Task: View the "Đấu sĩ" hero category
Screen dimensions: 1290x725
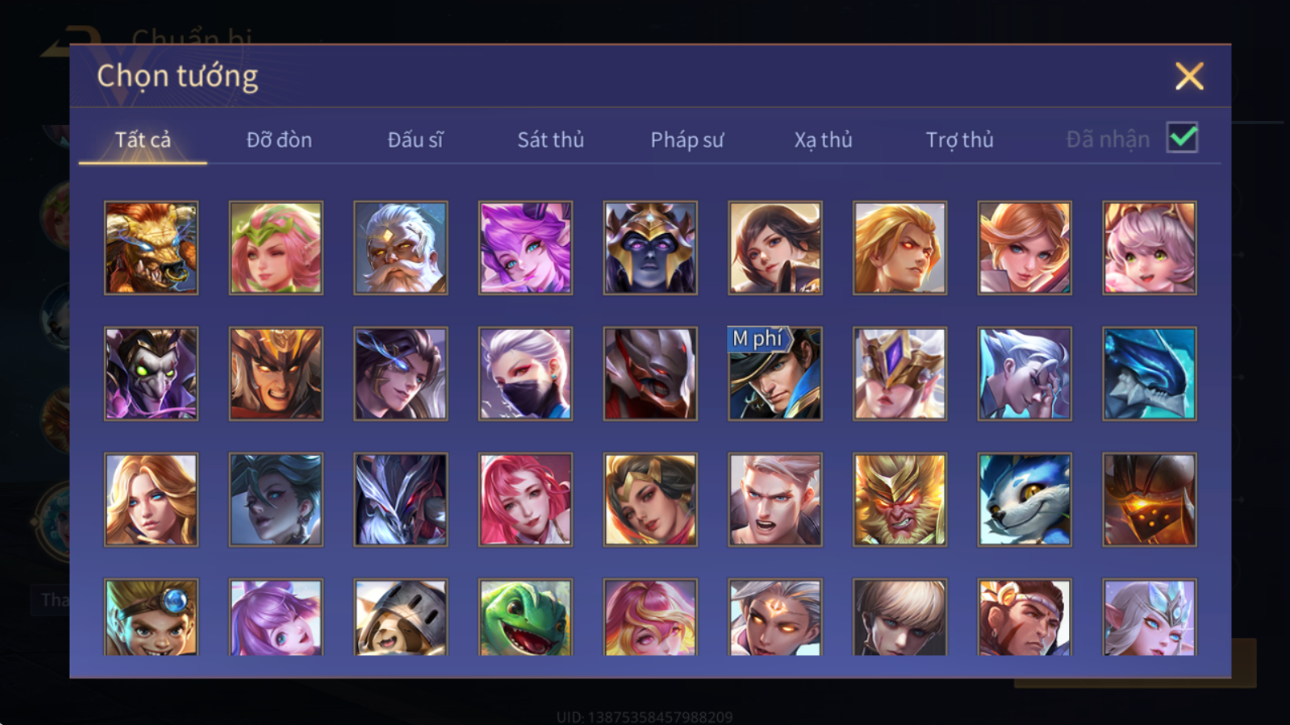Action: (415, 140)
